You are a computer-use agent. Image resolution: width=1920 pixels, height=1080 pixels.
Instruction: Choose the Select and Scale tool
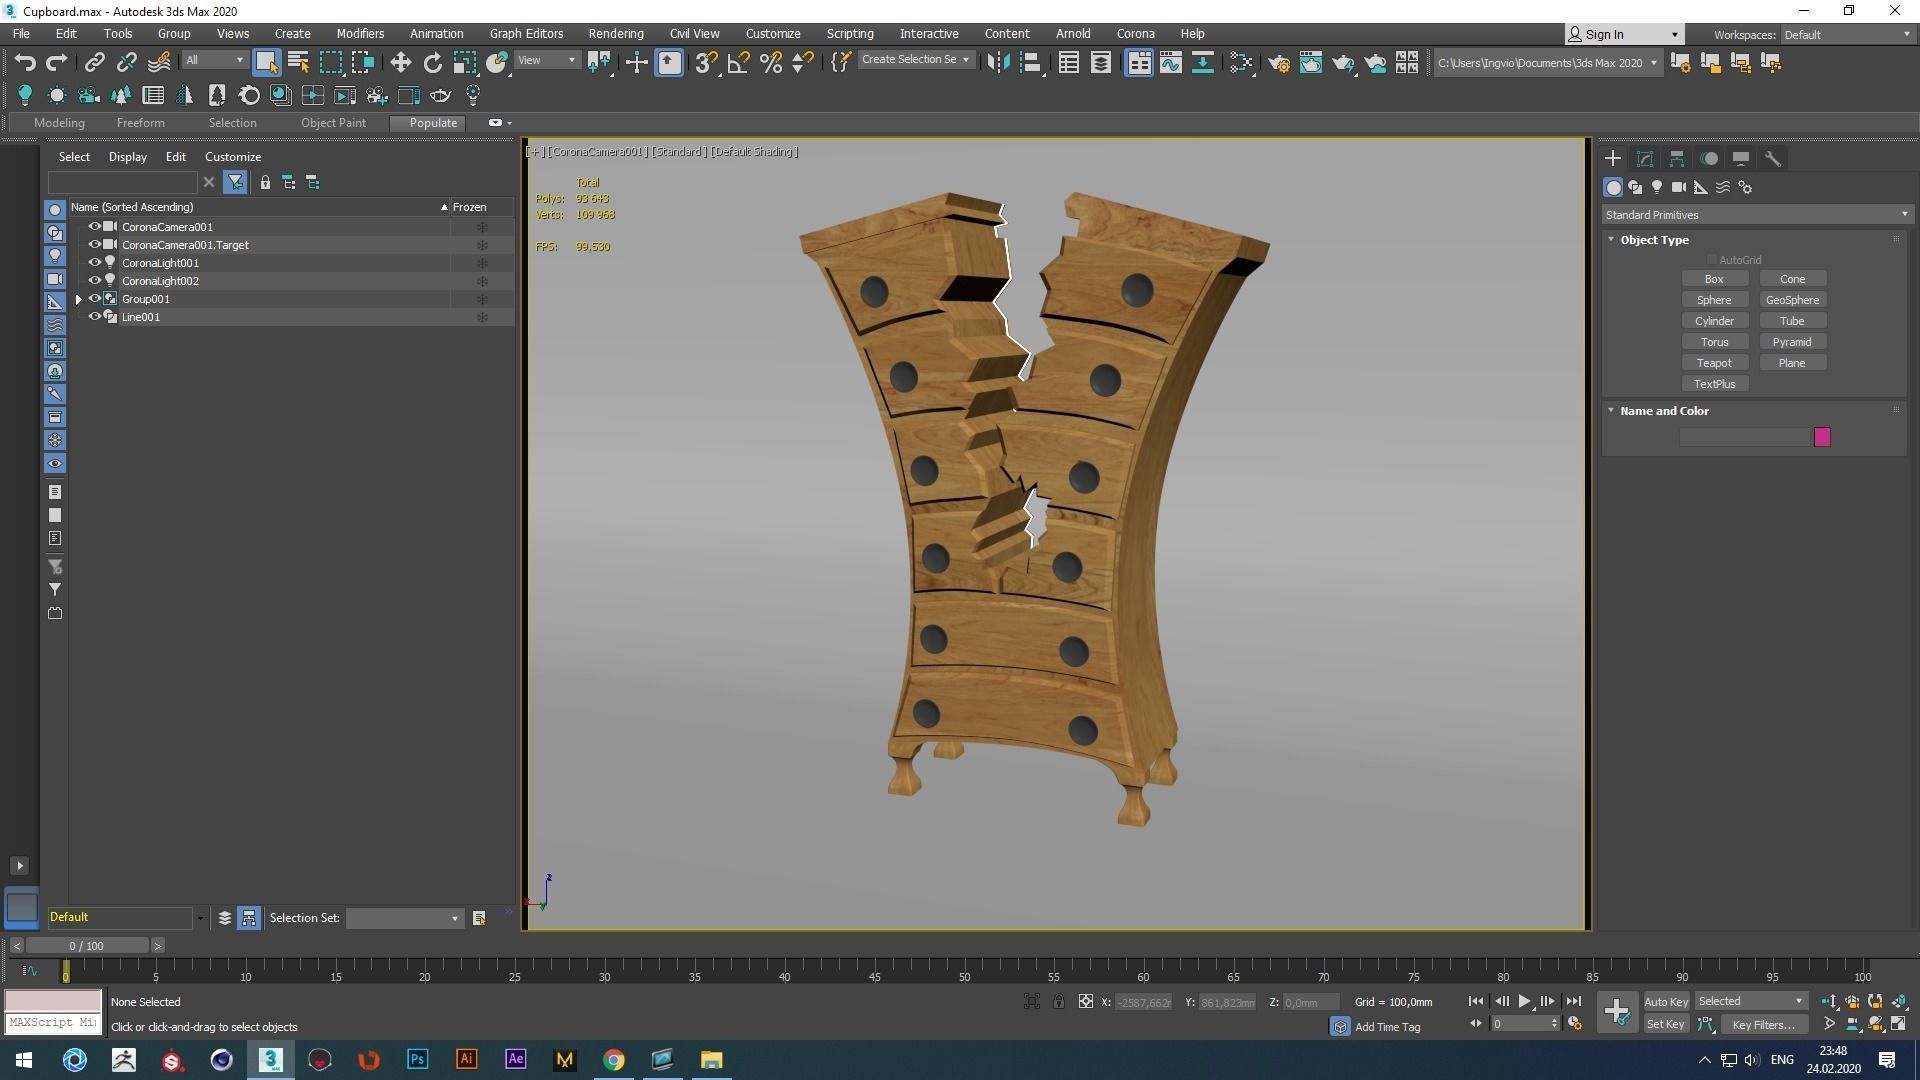click(464, 63)
